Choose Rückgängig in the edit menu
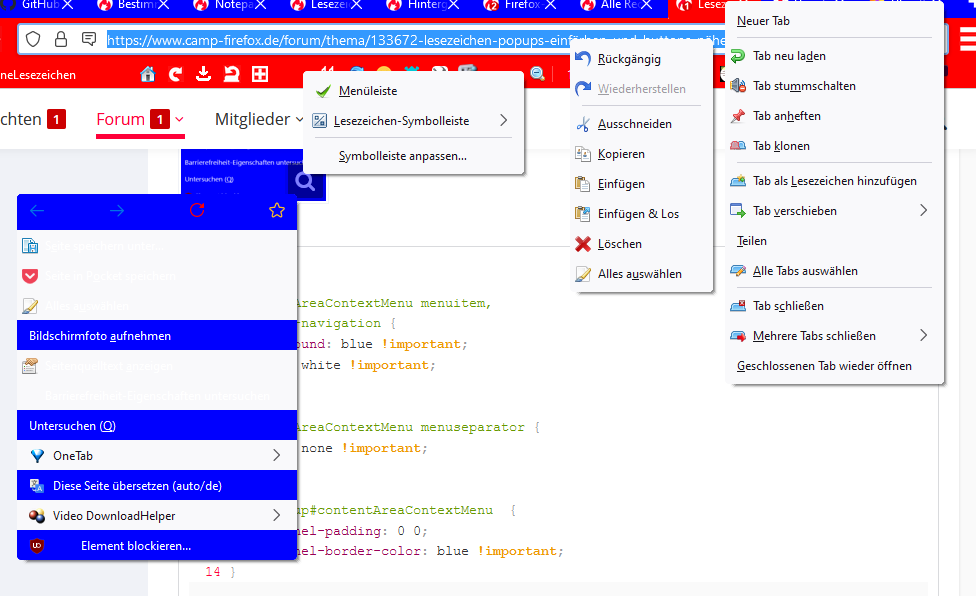976x596 pixels. click(642, 59)
